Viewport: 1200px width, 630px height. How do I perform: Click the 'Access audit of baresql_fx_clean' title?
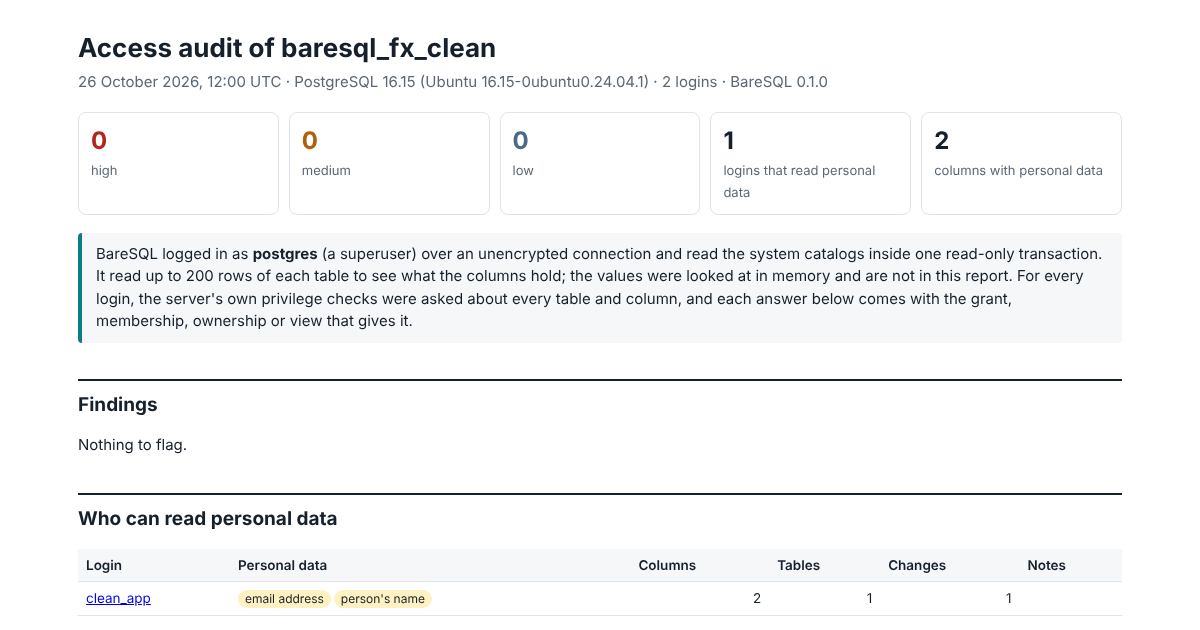pyautogui.click(x=287, y=48)
